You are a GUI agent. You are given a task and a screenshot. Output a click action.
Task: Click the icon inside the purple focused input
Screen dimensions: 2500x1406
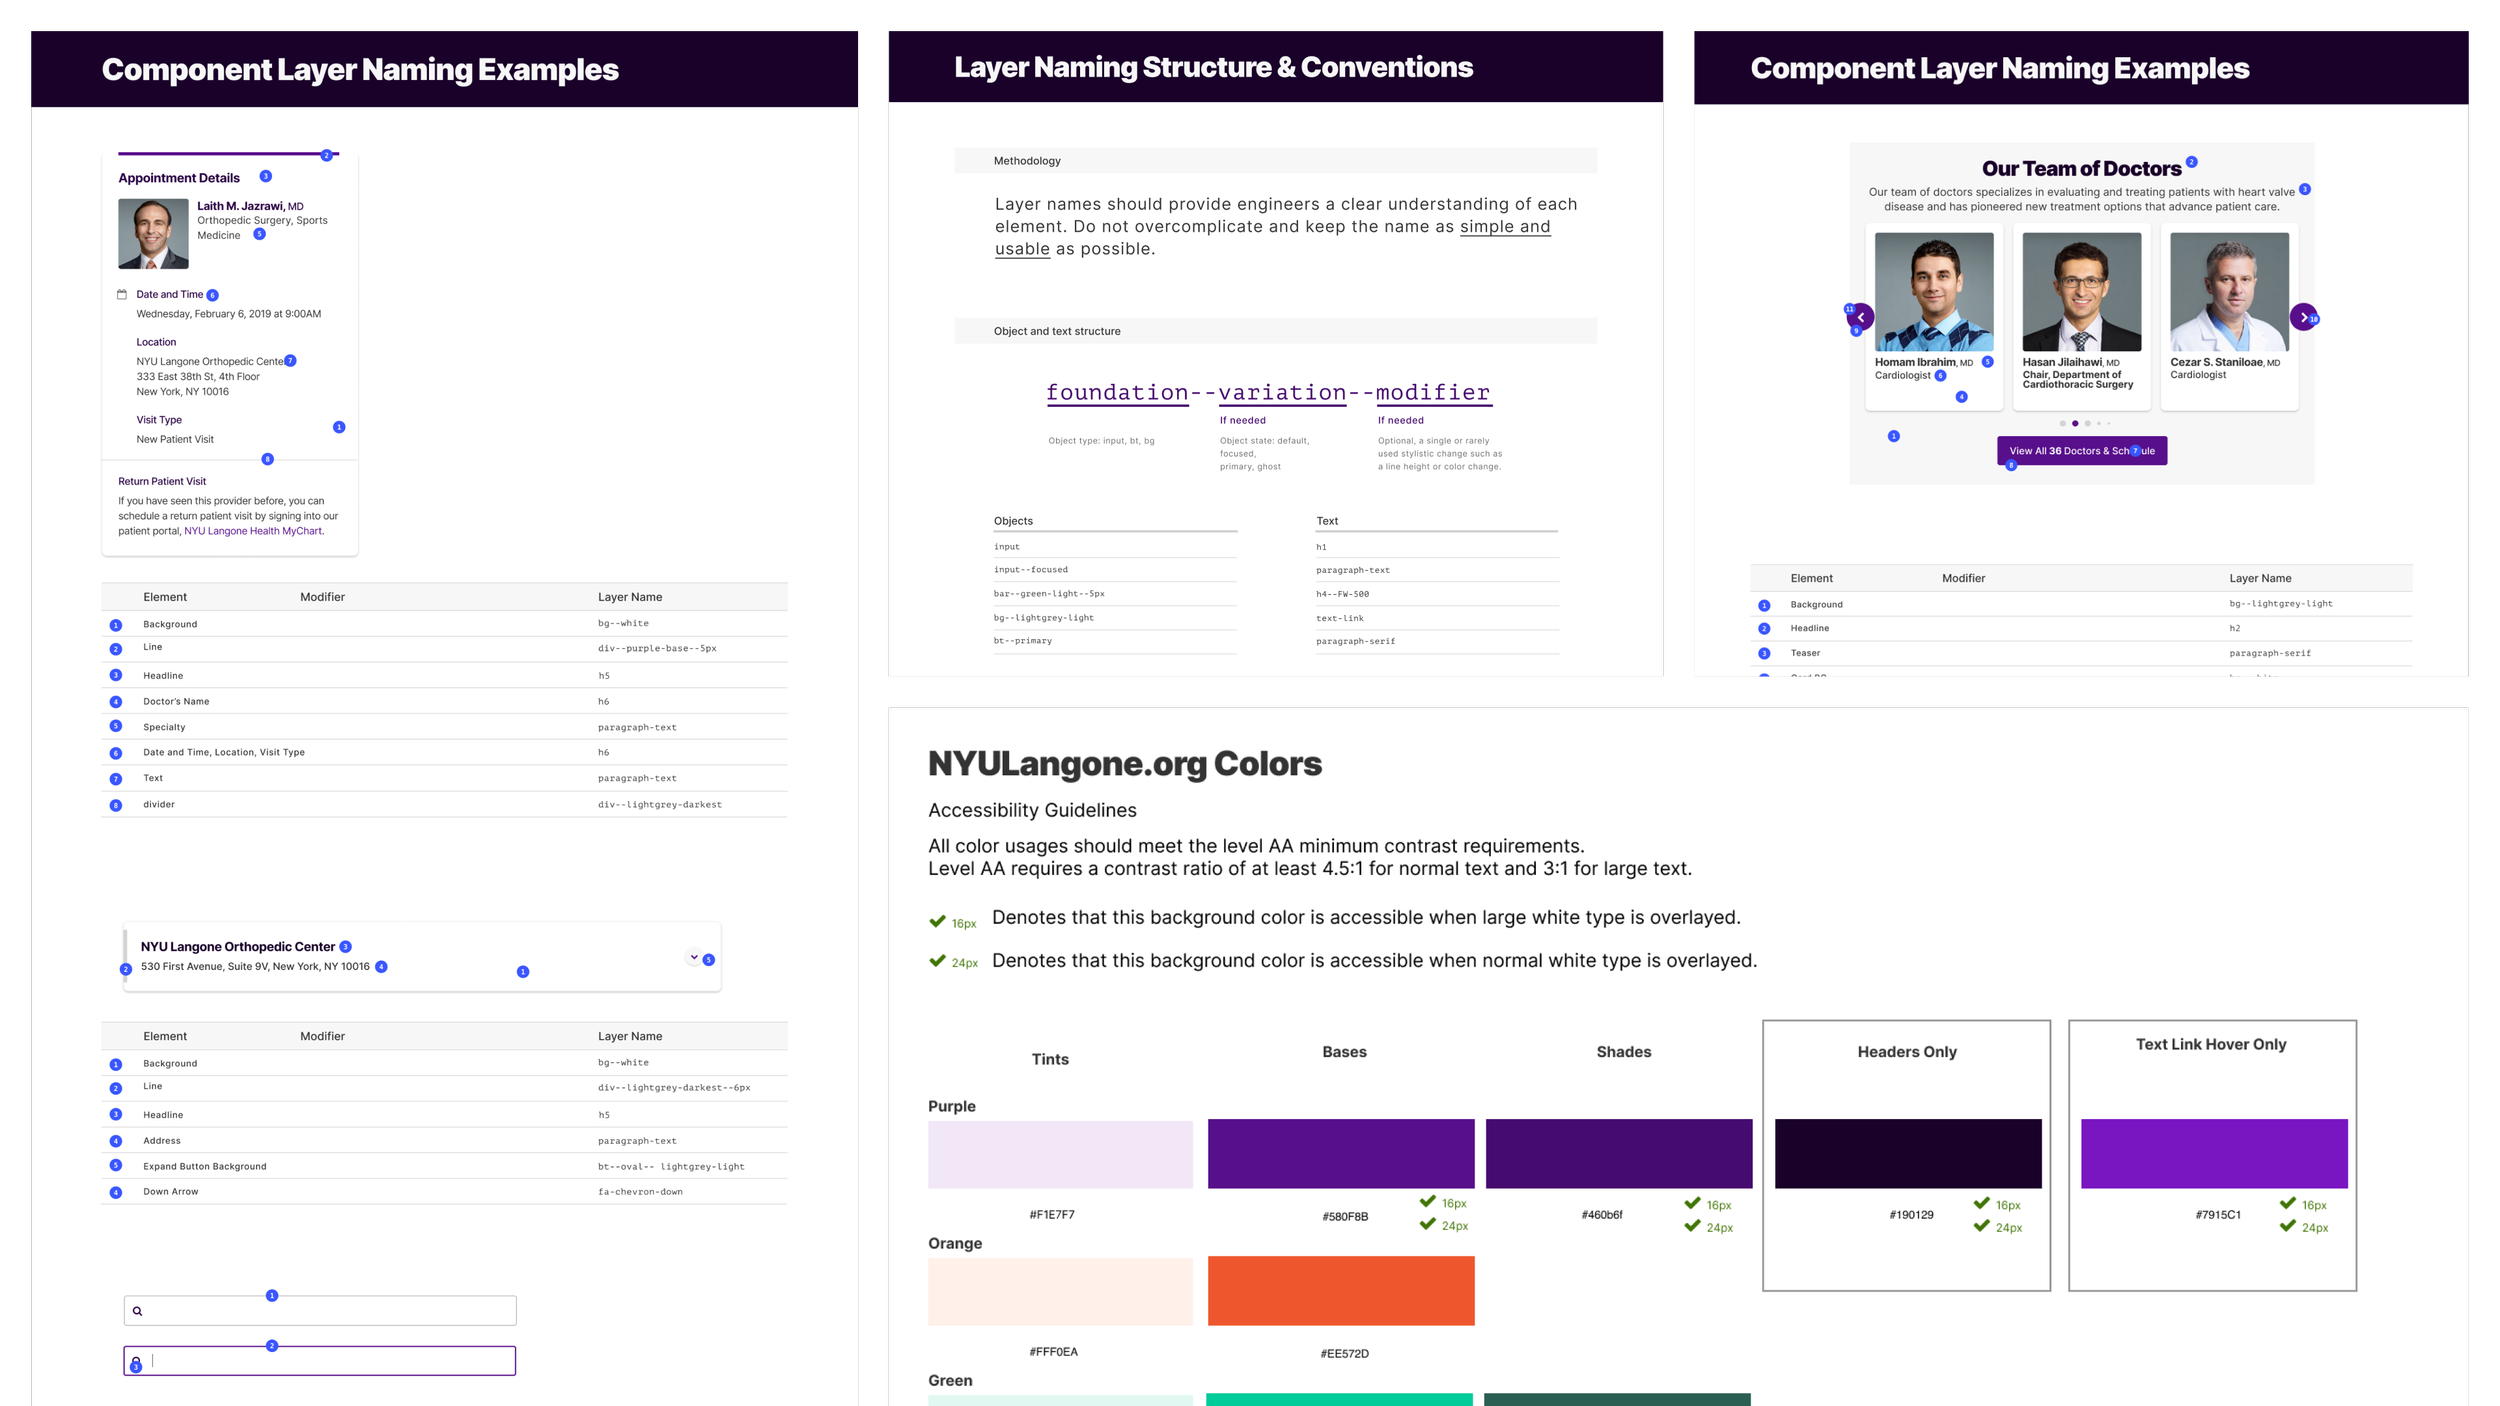136,1362
